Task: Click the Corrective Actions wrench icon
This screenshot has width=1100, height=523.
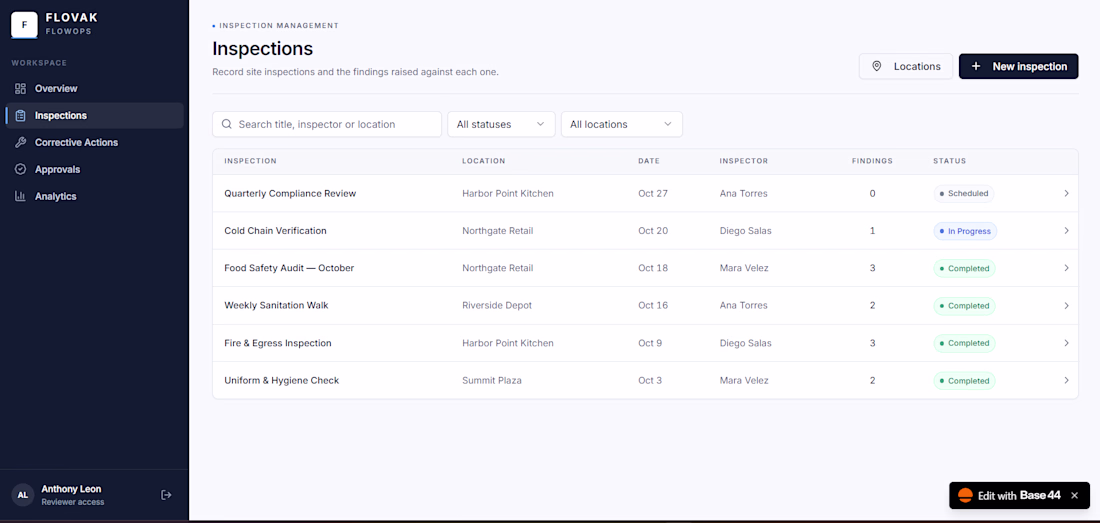Action: click(20, 142)
